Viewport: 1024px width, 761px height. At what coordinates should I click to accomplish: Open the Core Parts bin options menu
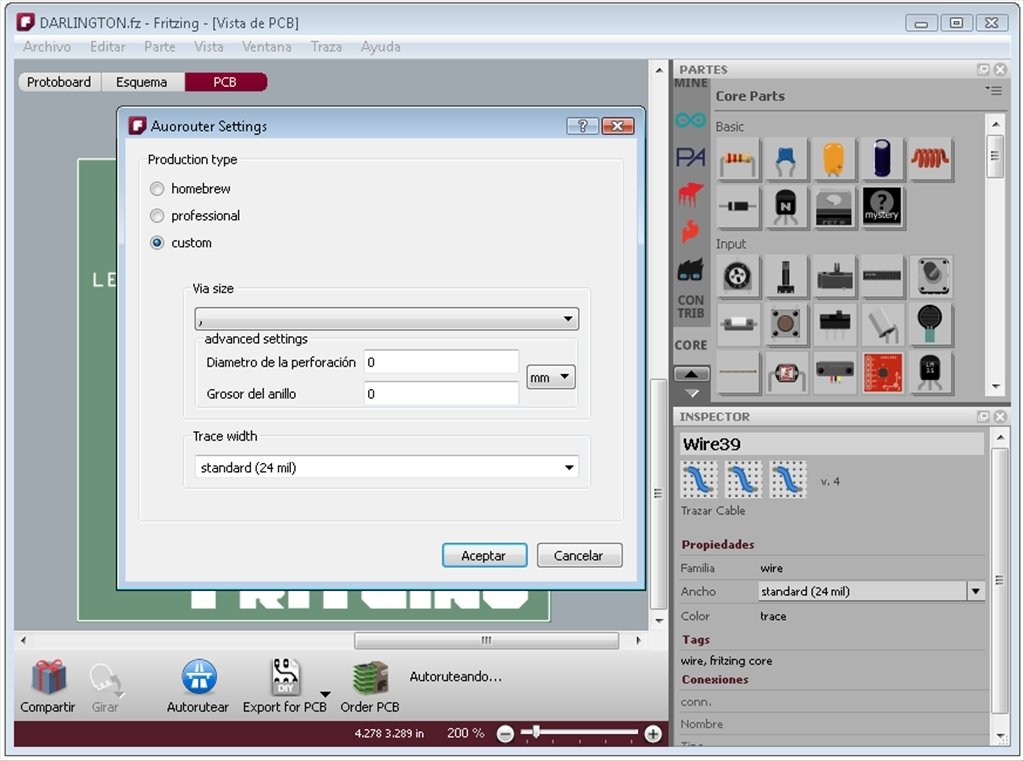click(993, 91)
